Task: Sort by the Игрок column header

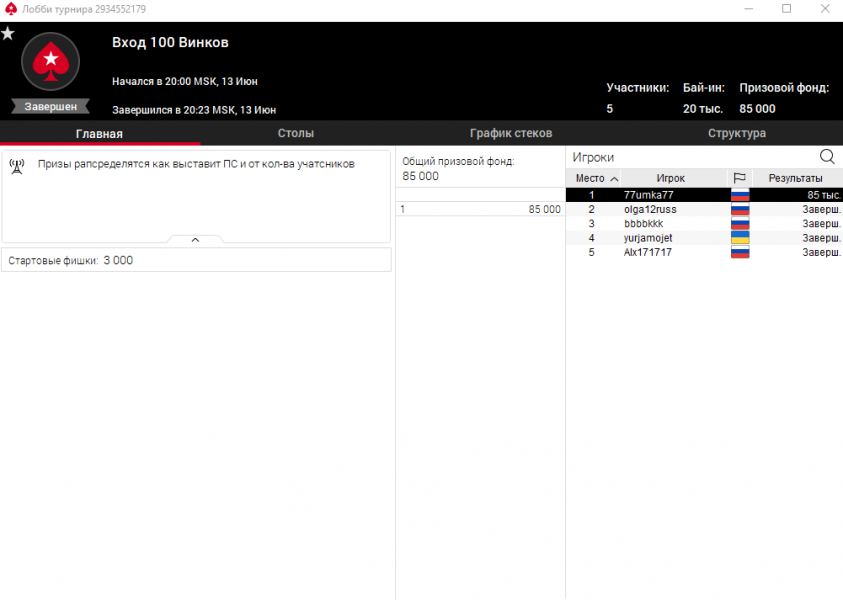Action: pos(671,178)
